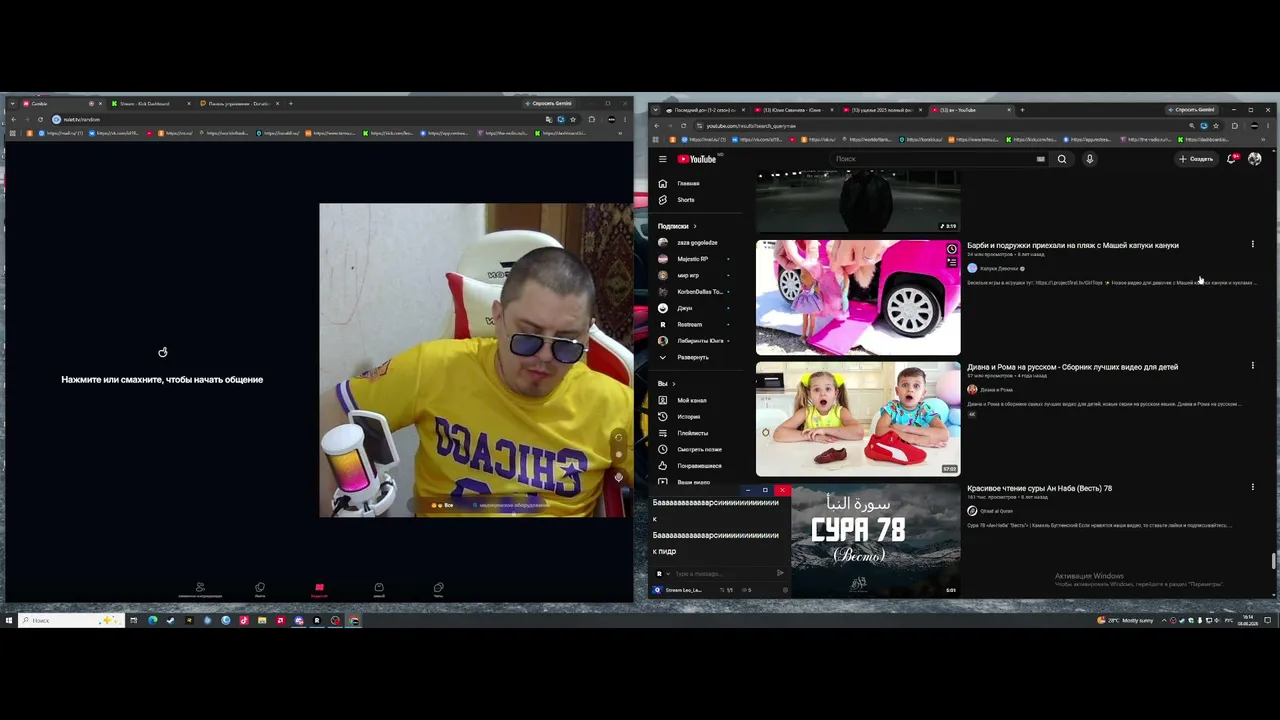Open more options for Диана и Рома video

point(1252,366)
